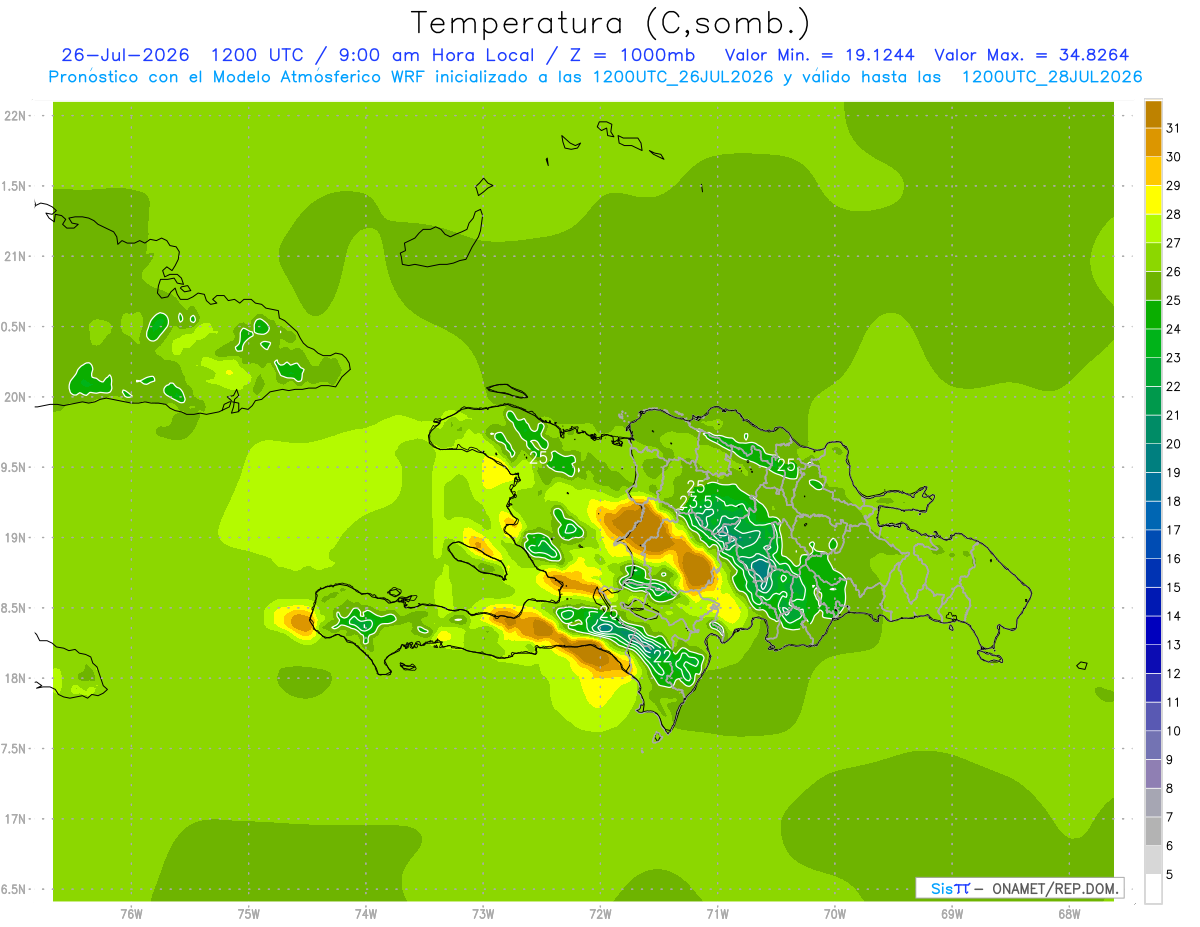Viewport: 1200px width, 927px height.
Task: Click the latitude label "8.5N"
Action: [15, 609]
